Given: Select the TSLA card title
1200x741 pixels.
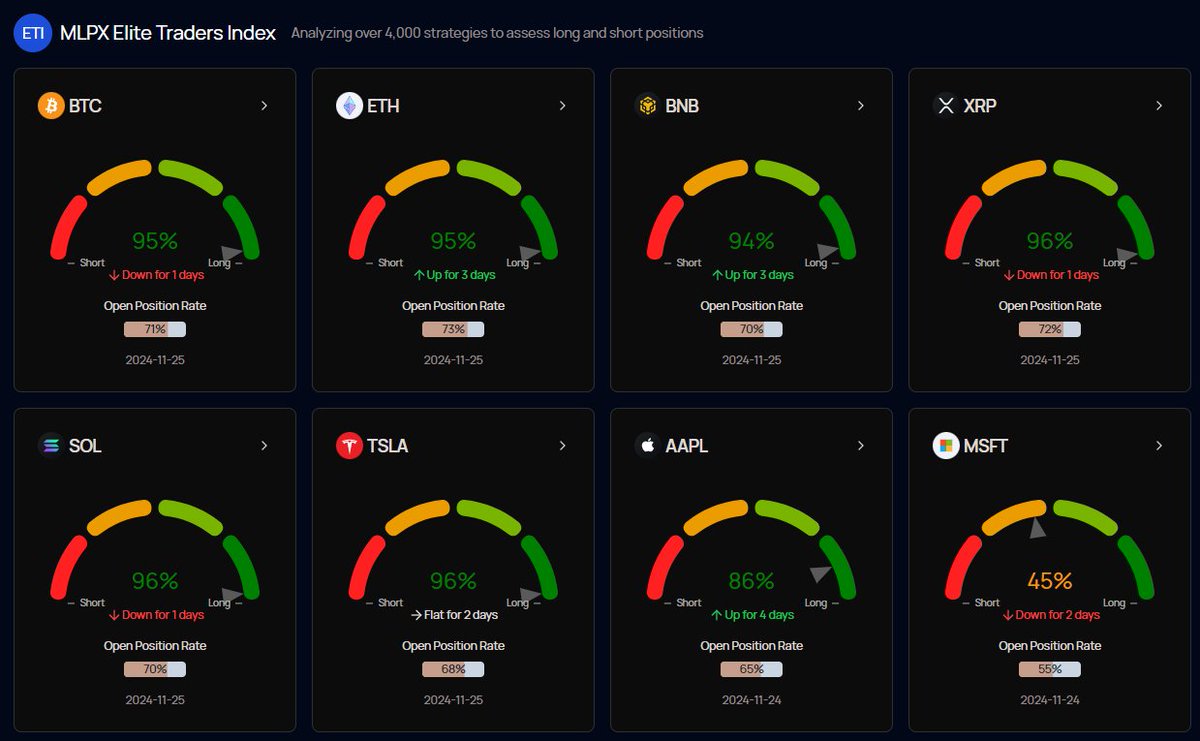Looking at the screenshot, I should tap(388, 445).
